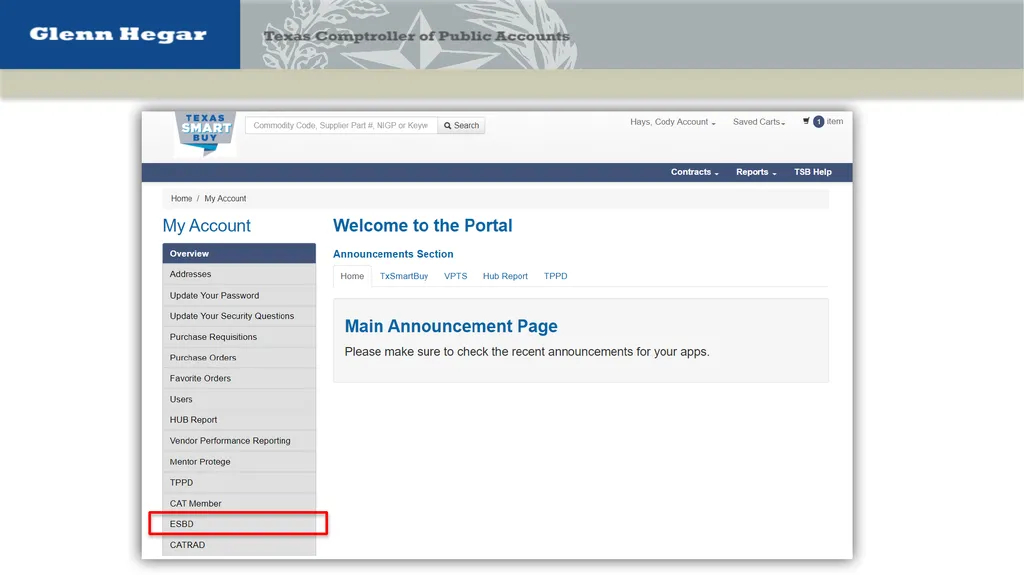Open Users in the sidebar
This screenshot has height=575, width=1024.
(x=239, y=399)
